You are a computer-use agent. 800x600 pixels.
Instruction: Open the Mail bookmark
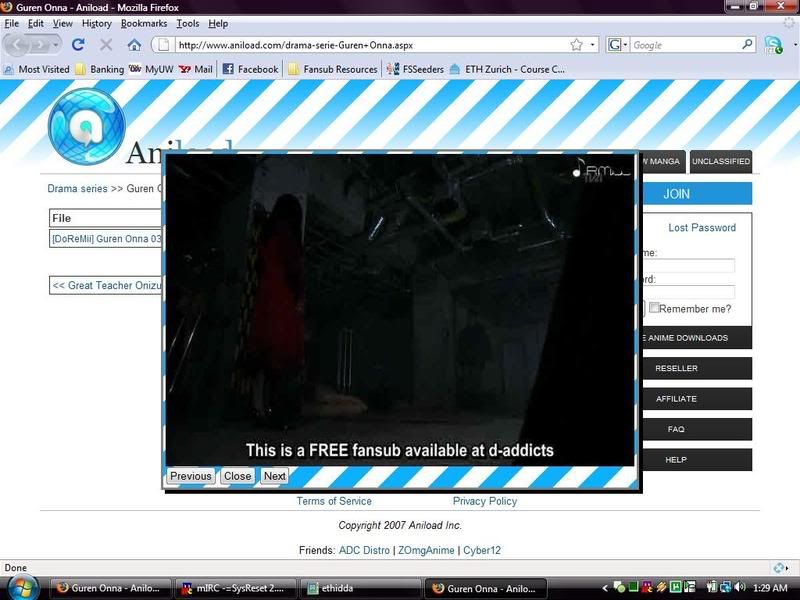[195, 69]
